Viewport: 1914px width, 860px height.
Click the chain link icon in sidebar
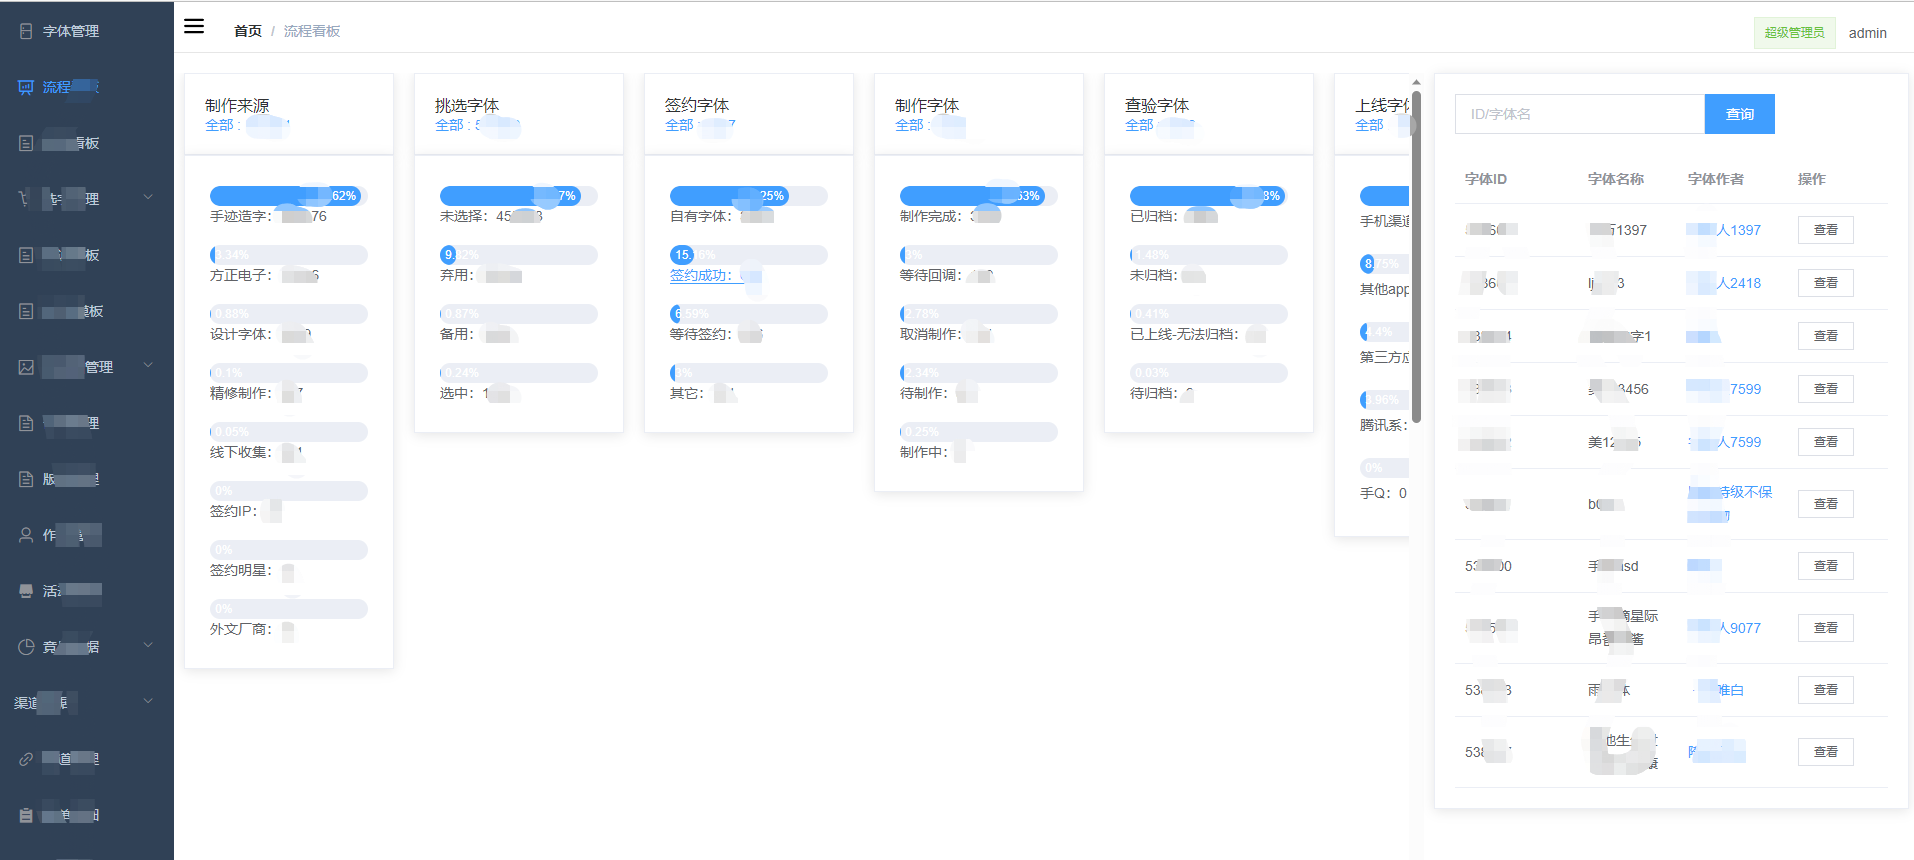26,759
